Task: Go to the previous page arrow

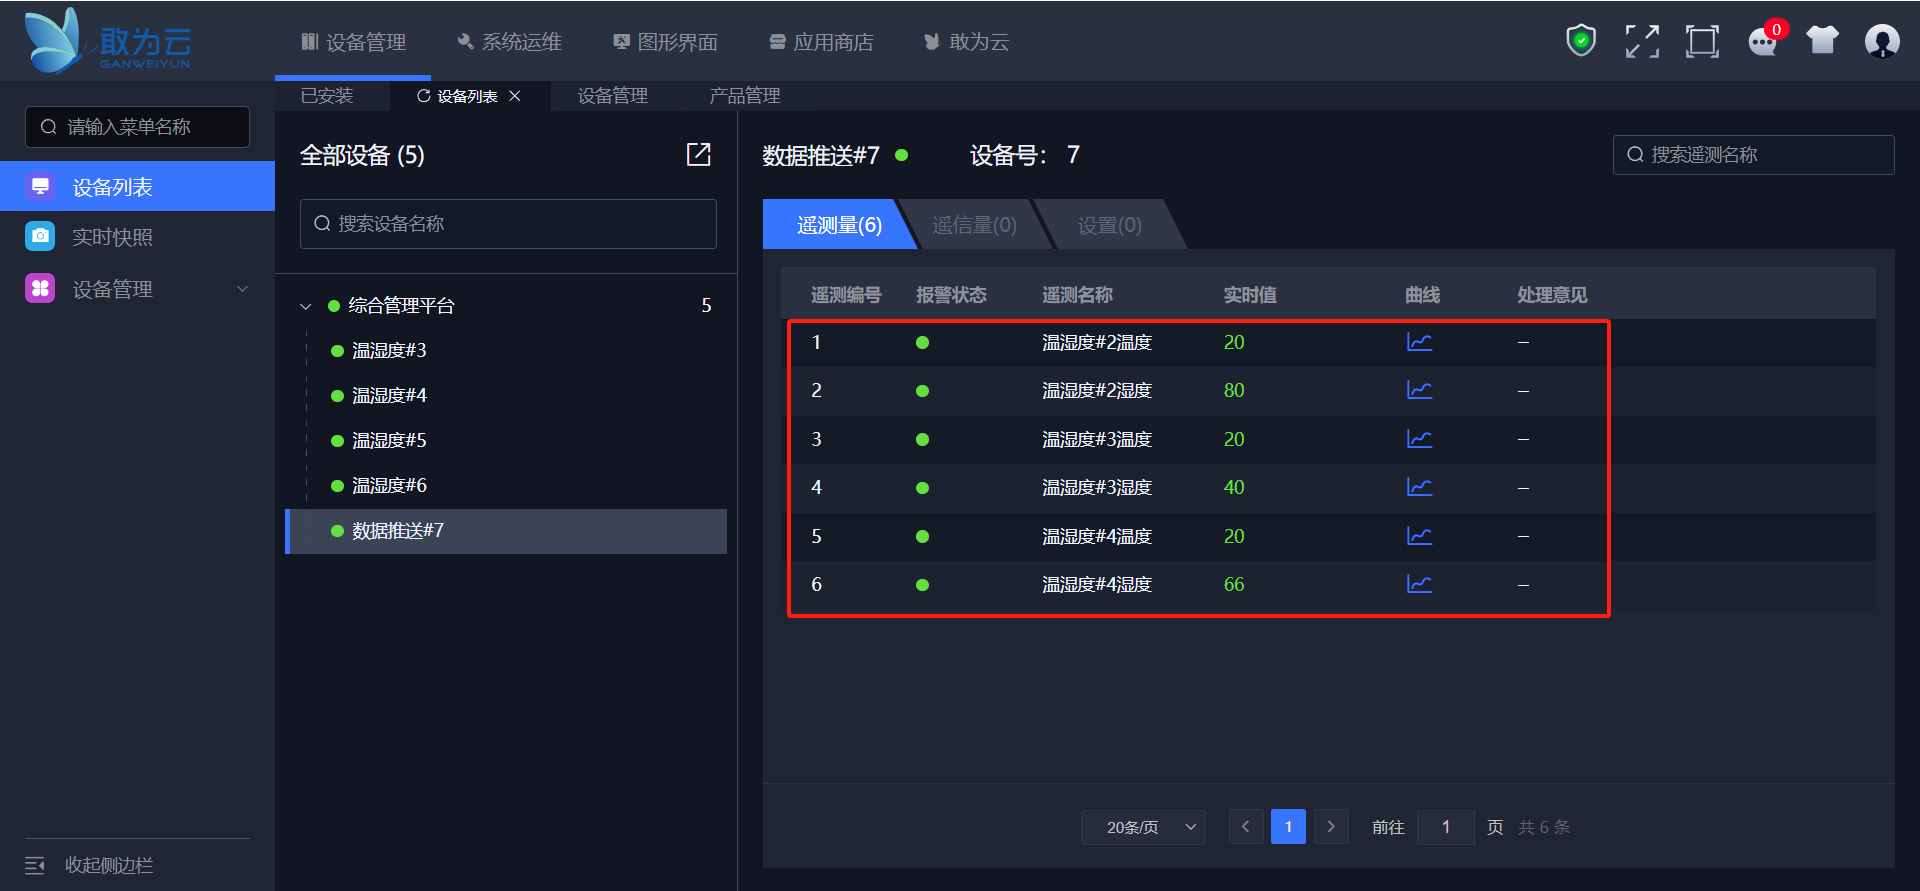Action: tap(1246, 827)
